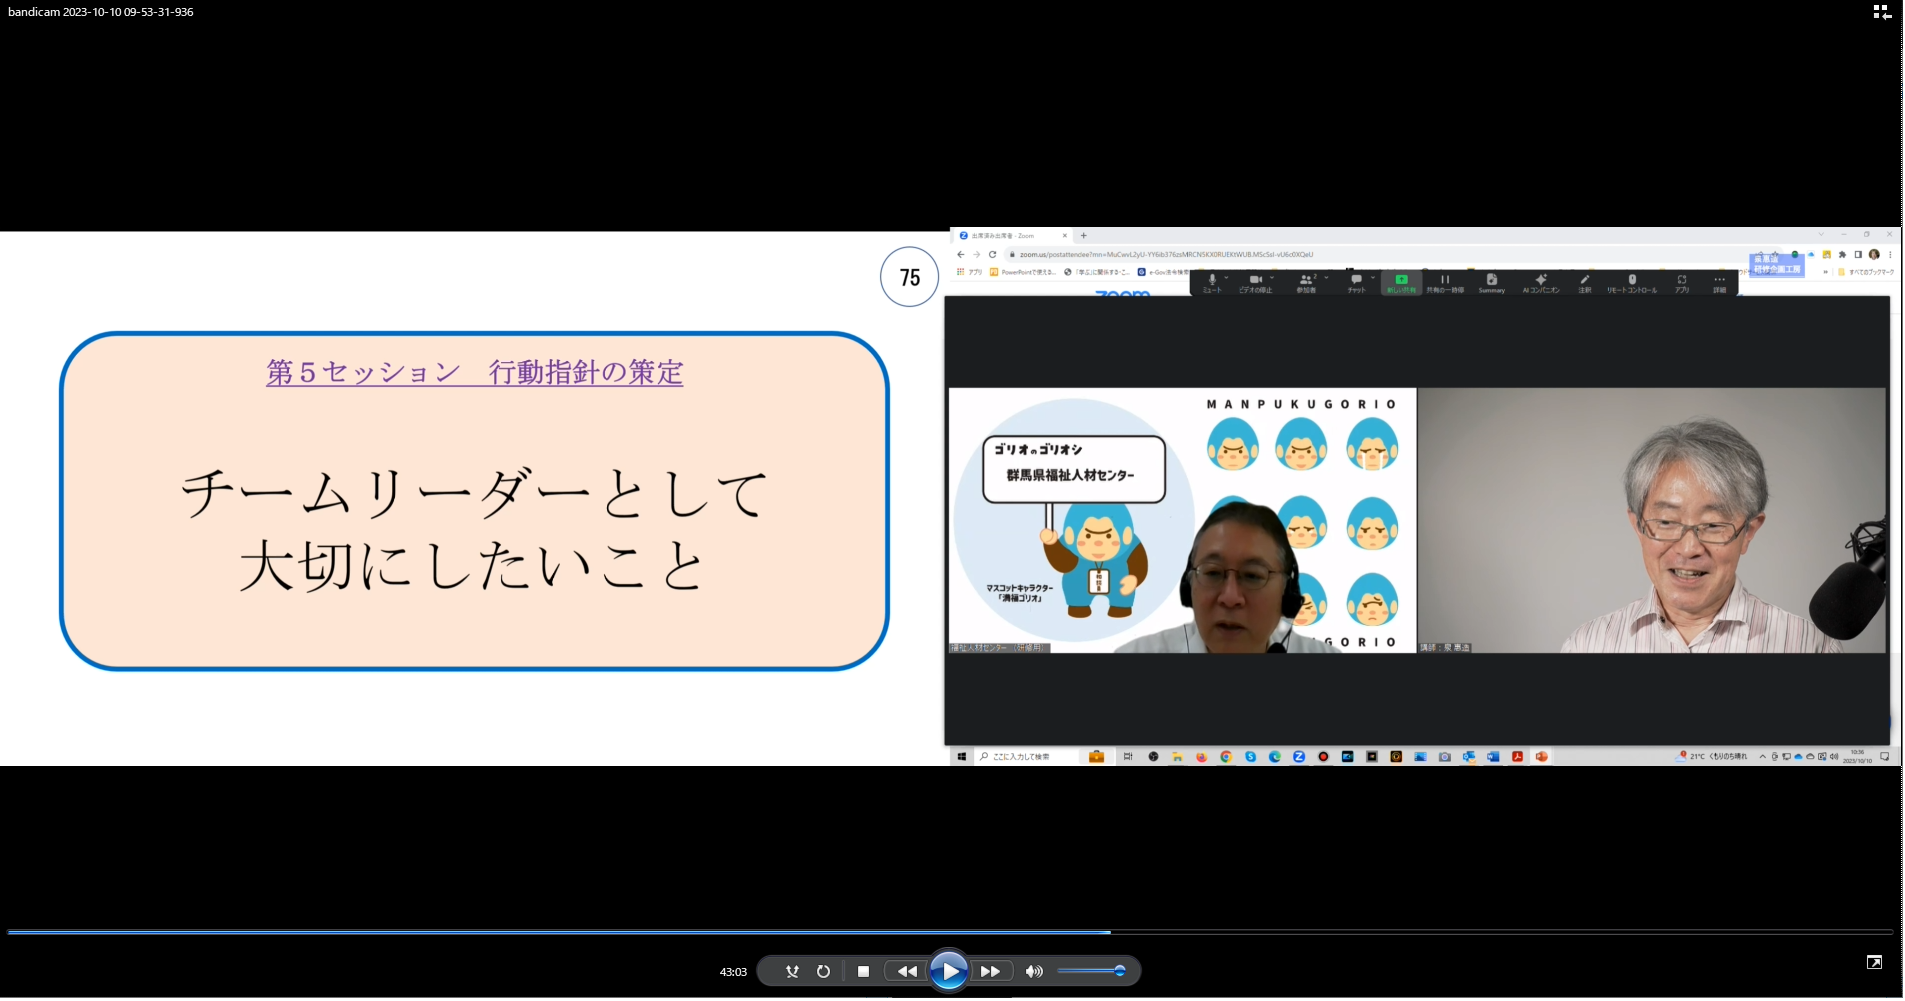1905x1001 pixels.
Task: Pause the Zoom screen share
Action: point(1445,283)
